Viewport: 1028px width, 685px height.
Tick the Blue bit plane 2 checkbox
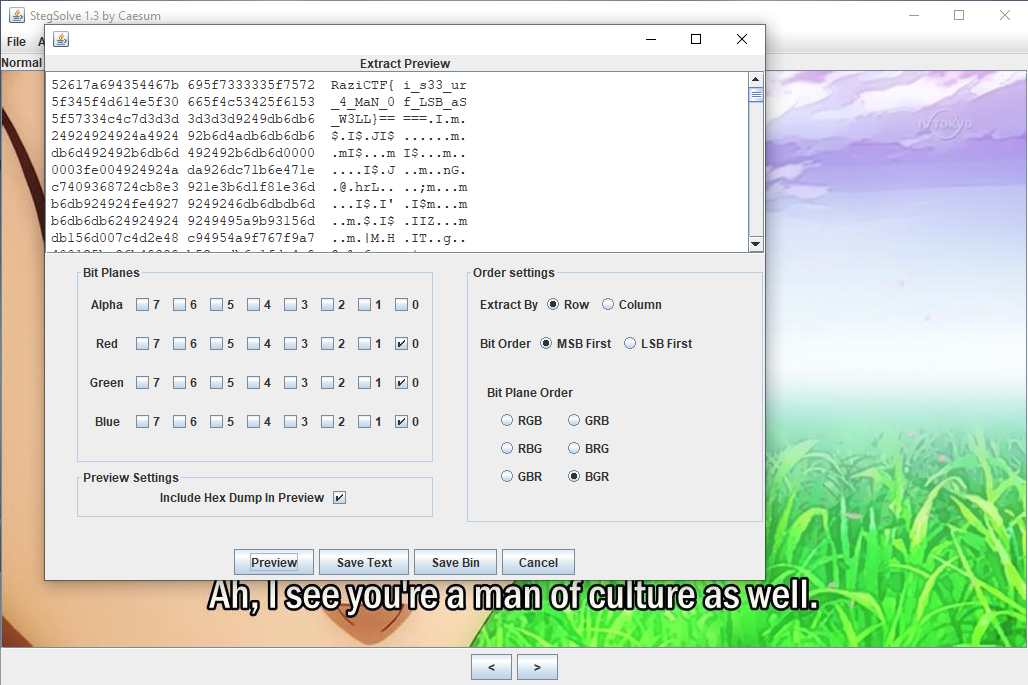tap(327, 421)
